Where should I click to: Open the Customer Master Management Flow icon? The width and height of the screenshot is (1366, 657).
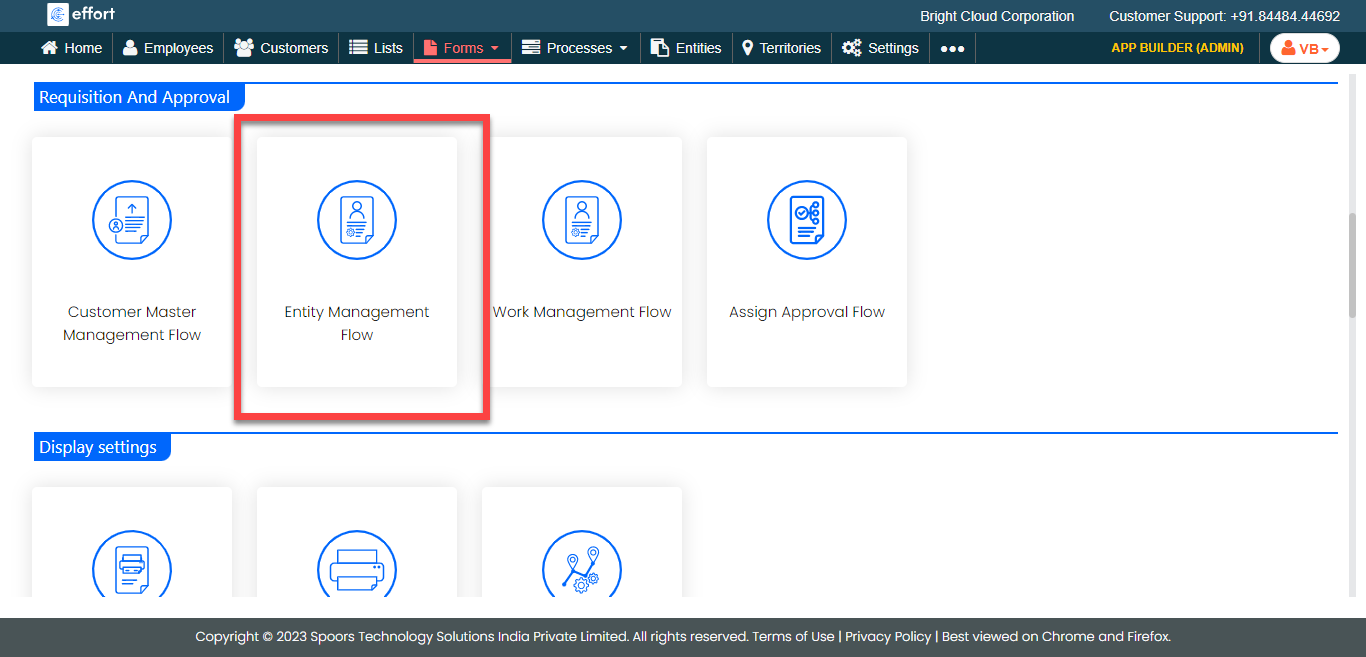click(132, 220)
